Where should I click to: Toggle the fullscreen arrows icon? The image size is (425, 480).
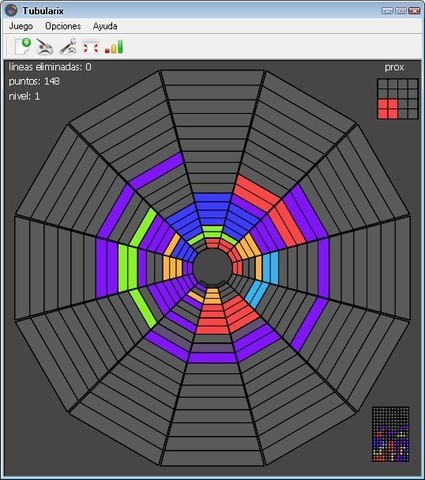point(91,47)
